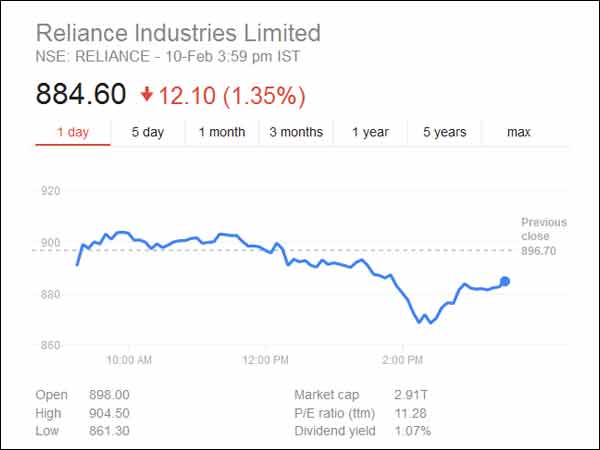Switch to the 5 day tab
Viewport: 600px width, 450px height.
[x=147, y=132]
